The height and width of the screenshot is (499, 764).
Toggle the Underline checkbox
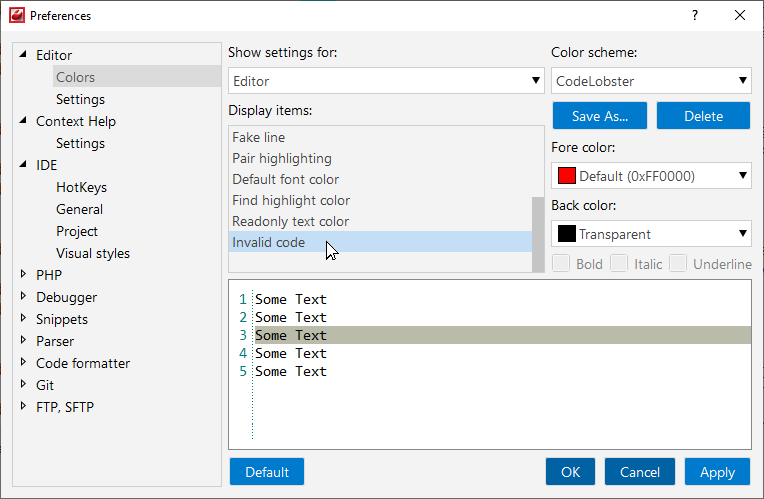[x=678, y=263]
